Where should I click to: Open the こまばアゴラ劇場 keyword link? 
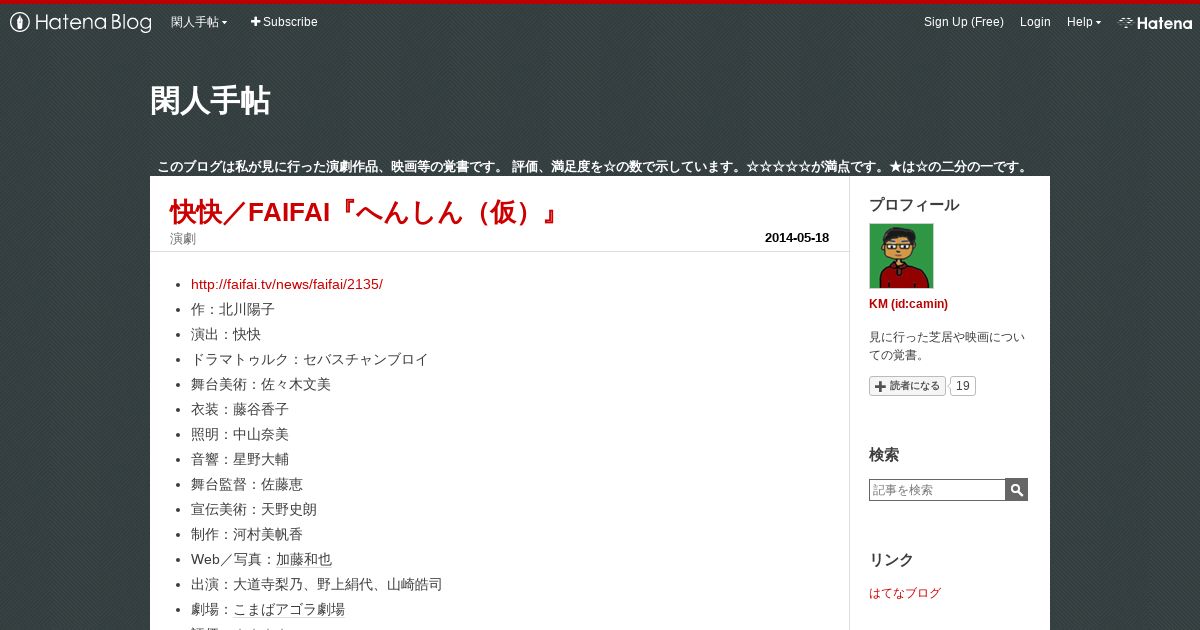tap(289, 609)
